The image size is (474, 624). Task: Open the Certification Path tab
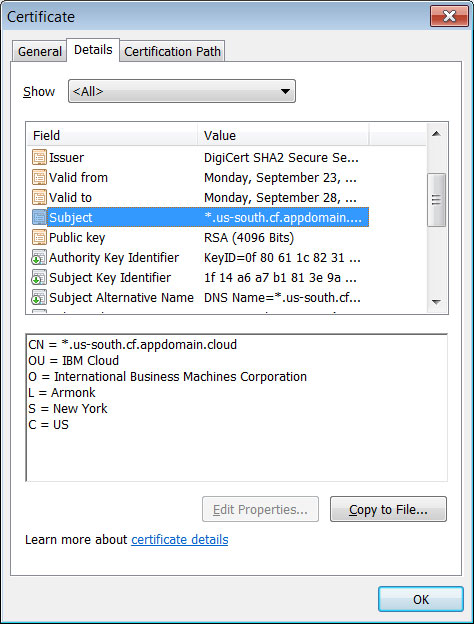click(x=172, y=51)
